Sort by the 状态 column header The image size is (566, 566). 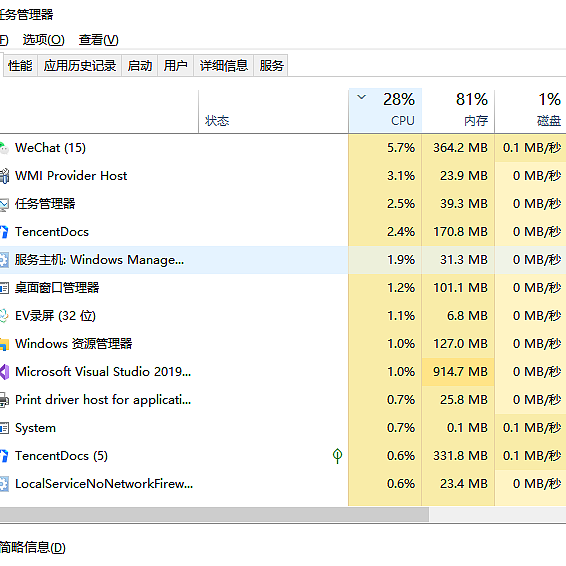[273, 112]
